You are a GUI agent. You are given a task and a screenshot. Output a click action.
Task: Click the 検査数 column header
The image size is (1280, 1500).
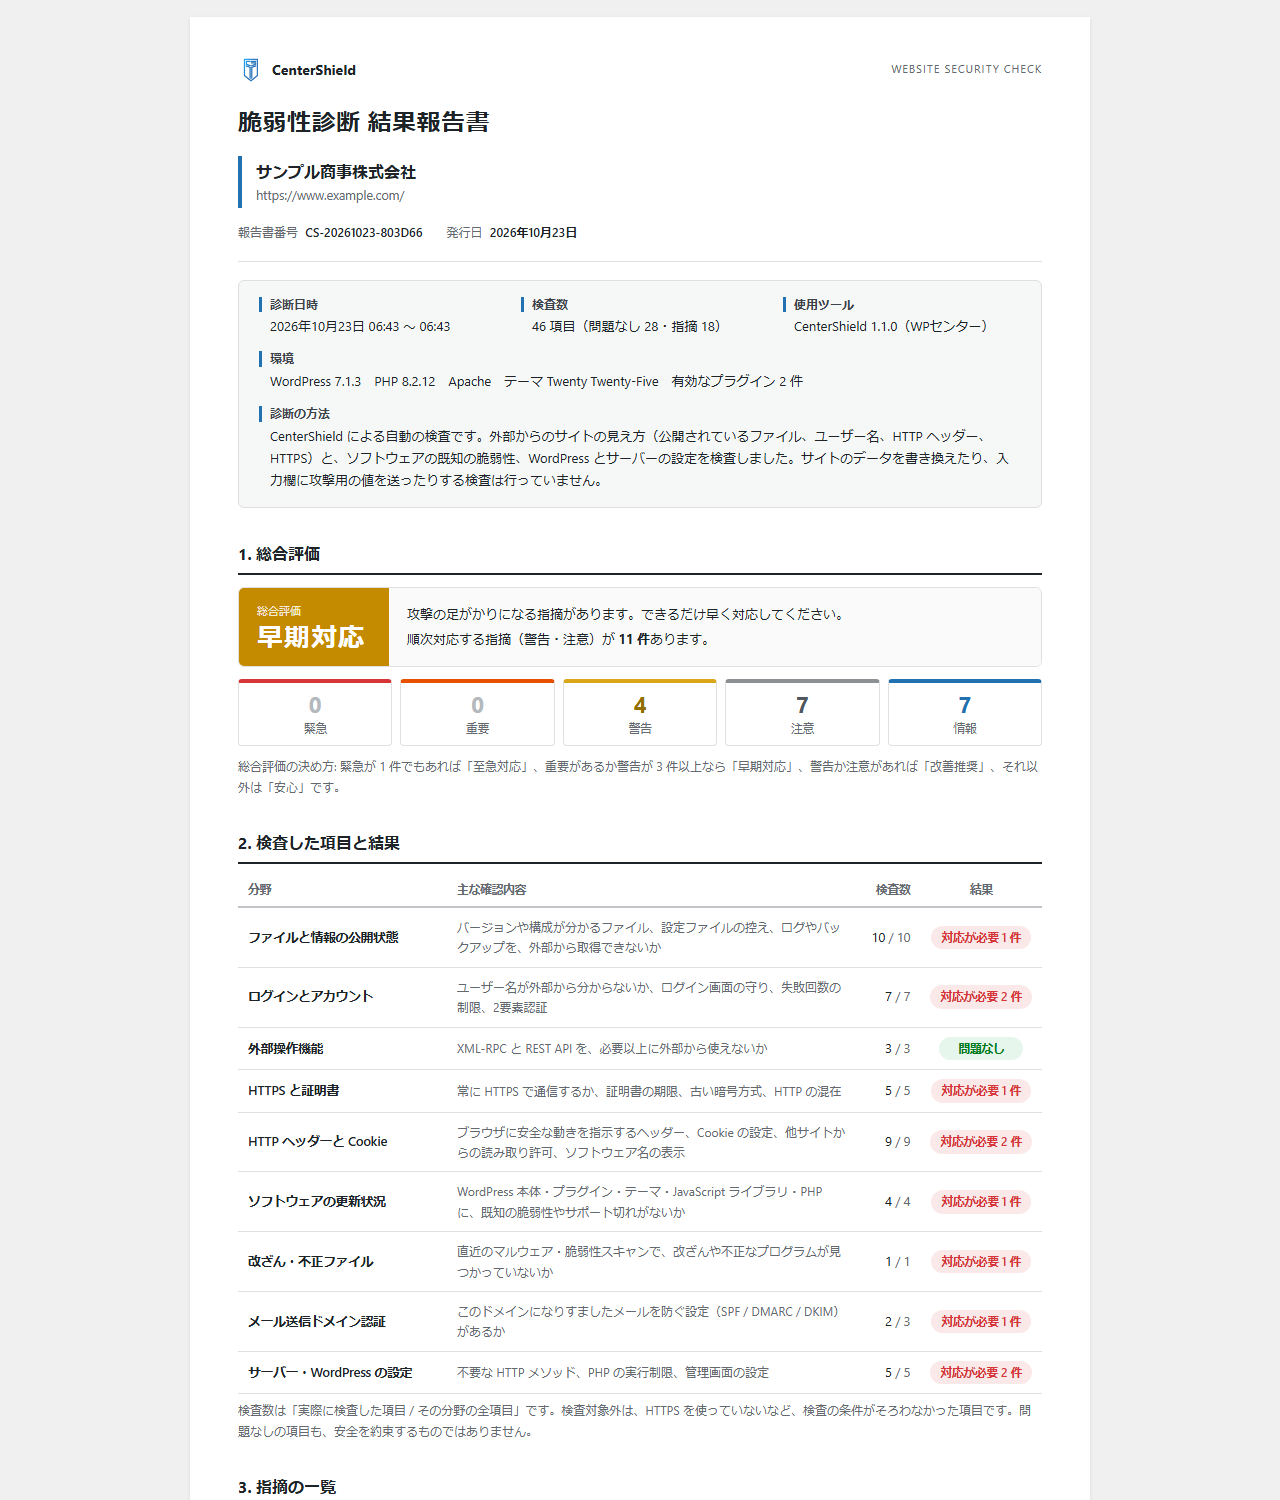point(893,890)
